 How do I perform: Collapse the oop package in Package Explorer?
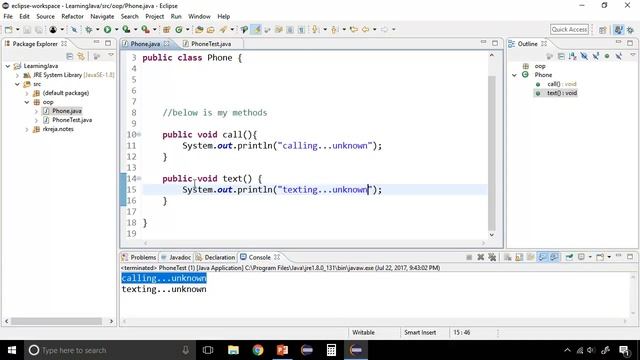coord(27,102)
